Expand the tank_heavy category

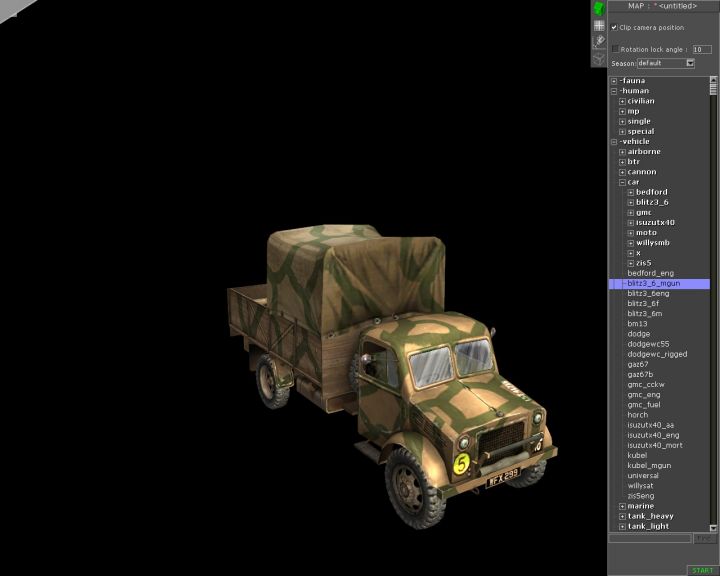coord(622,516)
